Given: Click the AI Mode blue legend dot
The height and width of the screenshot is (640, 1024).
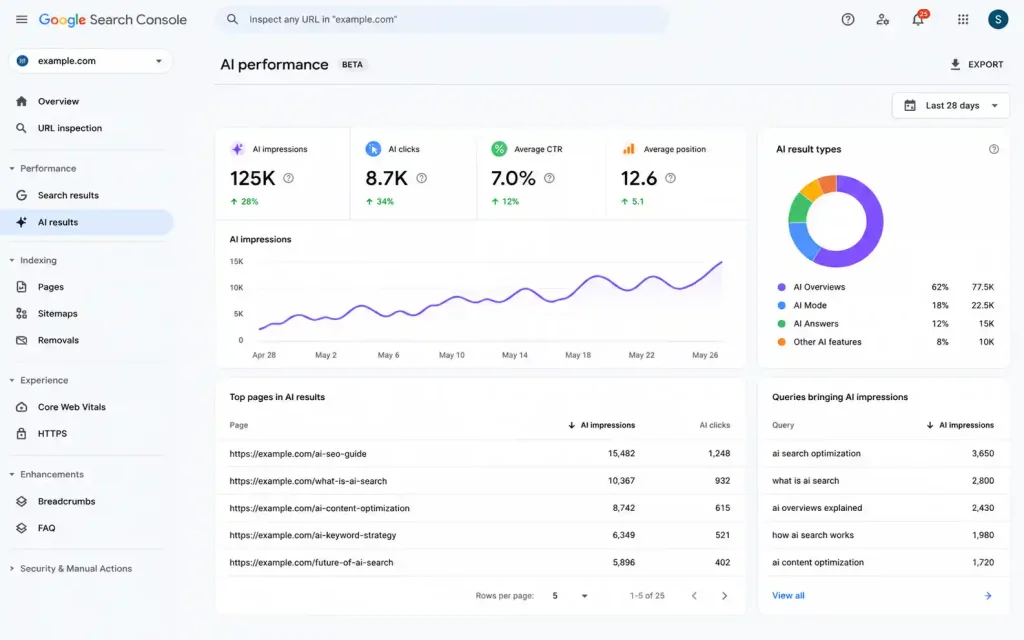Looking at the screenshot, I should tap(781, 305).
